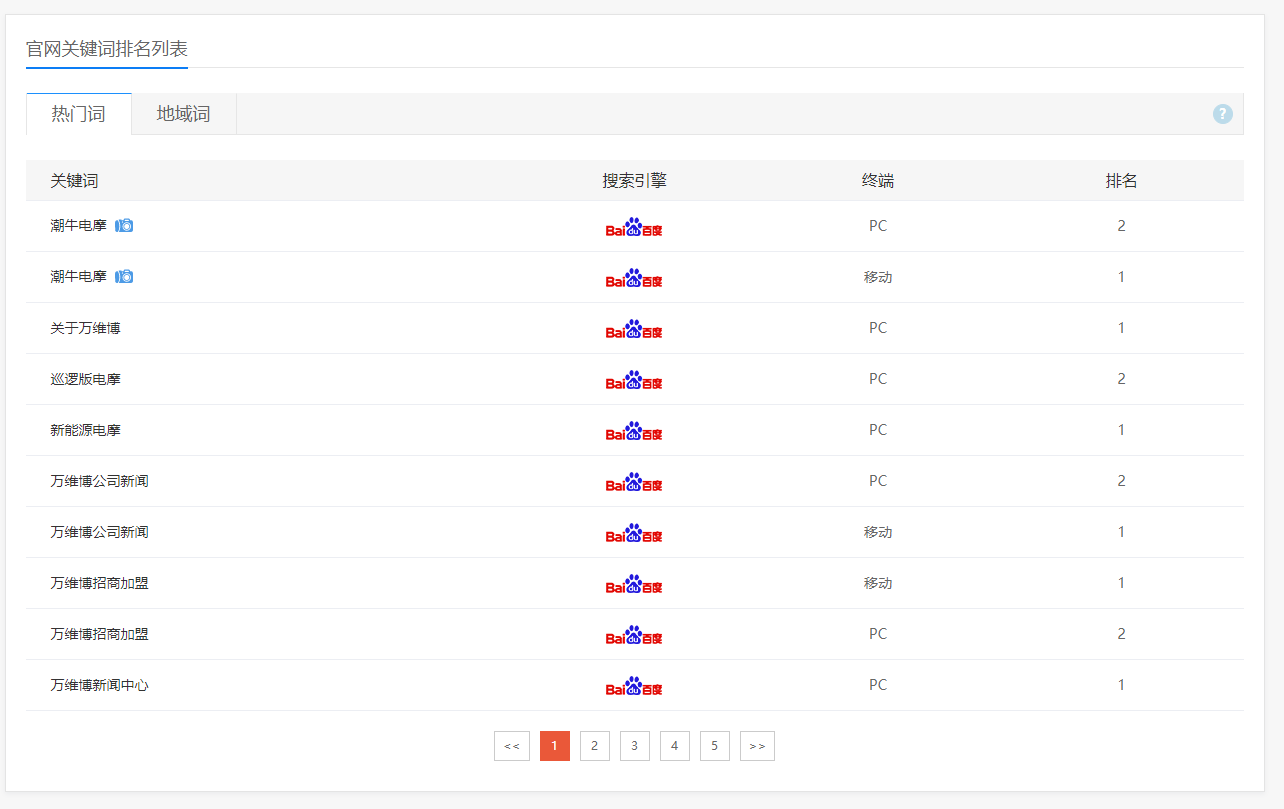Go to page 2
Screen dimensions: 1284x809
point(595,746)
